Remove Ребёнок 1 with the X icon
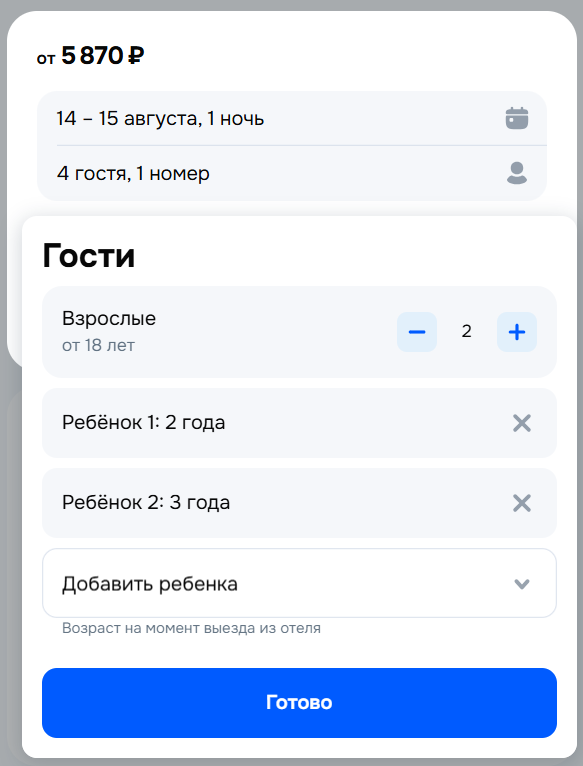 click(x=521, y=423)
